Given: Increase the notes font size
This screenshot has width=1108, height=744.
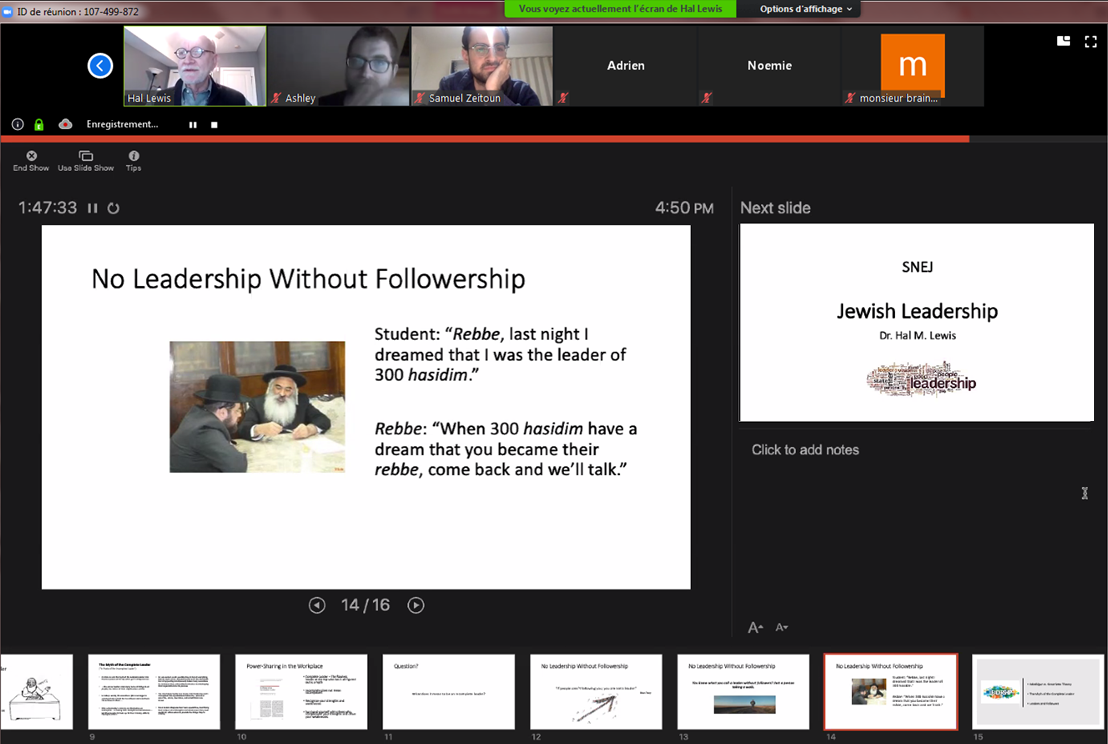Looking at the screenshot, I should [756, 628].
